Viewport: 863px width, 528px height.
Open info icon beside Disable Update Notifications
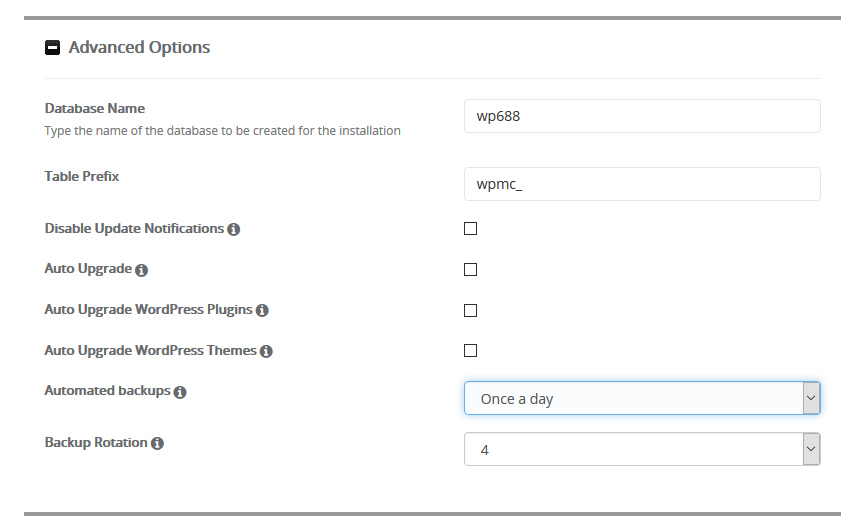pos(234,230)
